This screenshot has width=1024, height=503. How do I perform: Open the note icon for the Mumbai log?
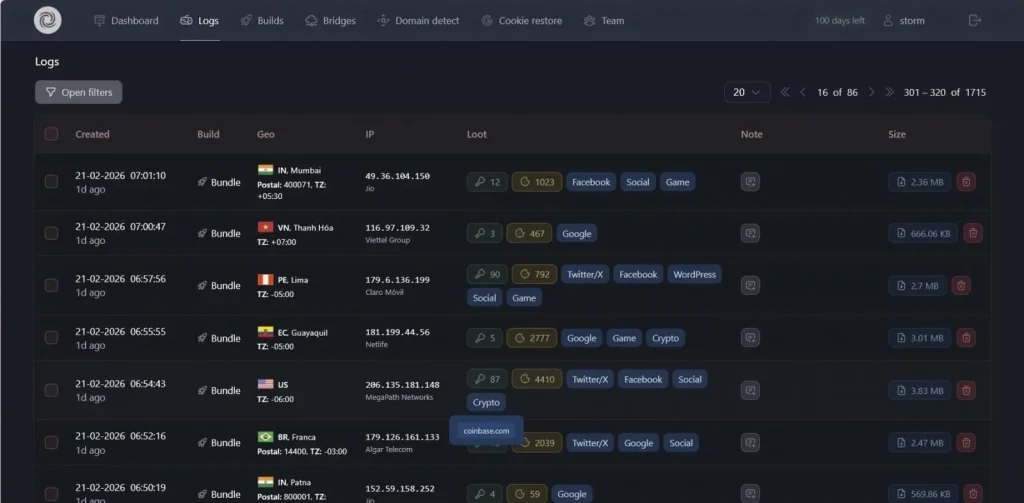coord(750,182)
